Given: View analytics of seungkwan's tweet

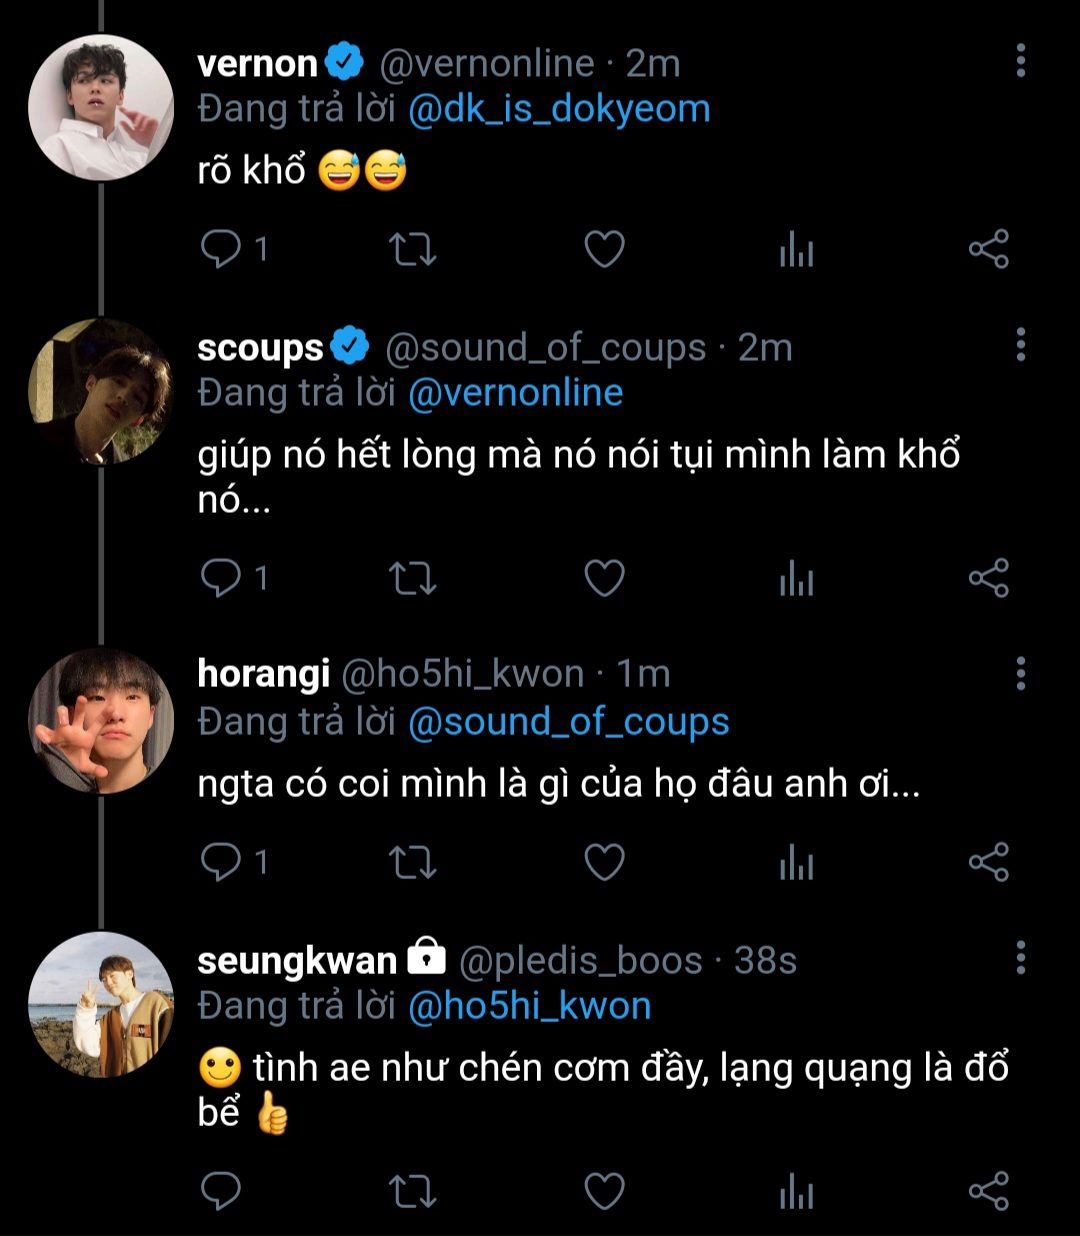Looking at the screenshot, I should tap(796, 1191).
